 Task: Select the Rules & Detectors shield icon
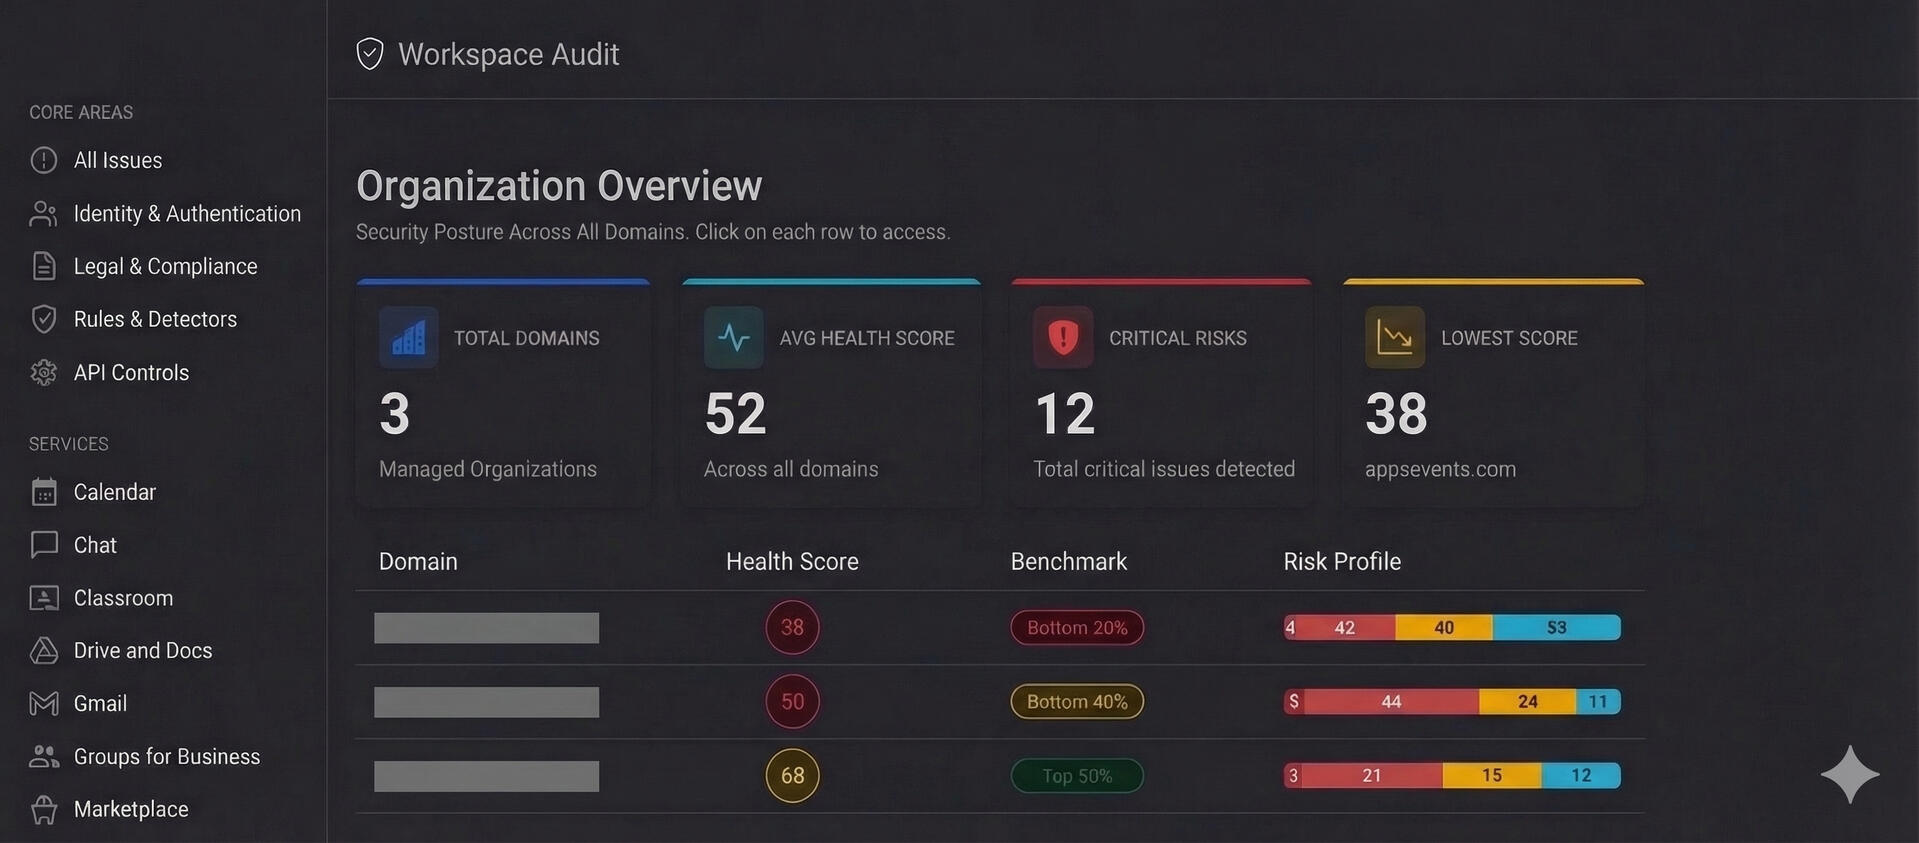point(44,319)
